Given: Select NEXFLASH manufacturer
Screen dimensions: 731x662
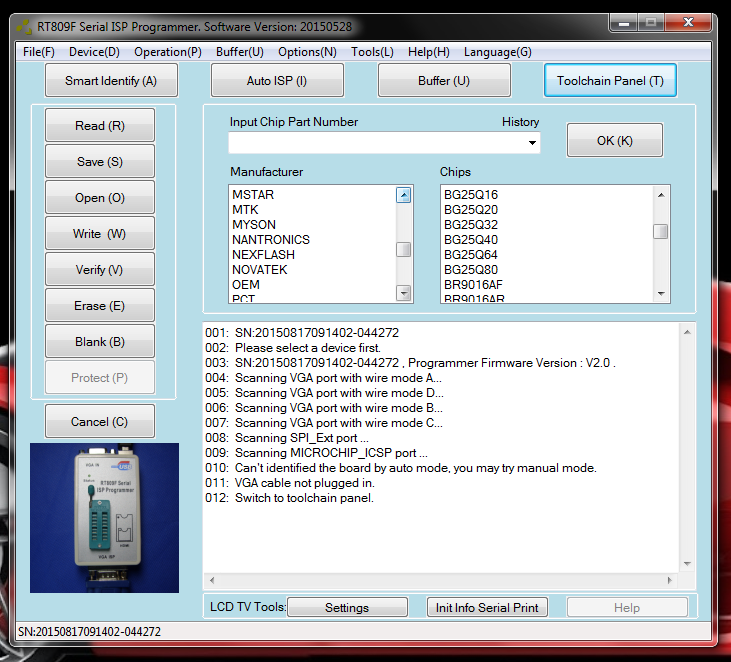Looking at the screenshot, I should (x=263, y=255).
